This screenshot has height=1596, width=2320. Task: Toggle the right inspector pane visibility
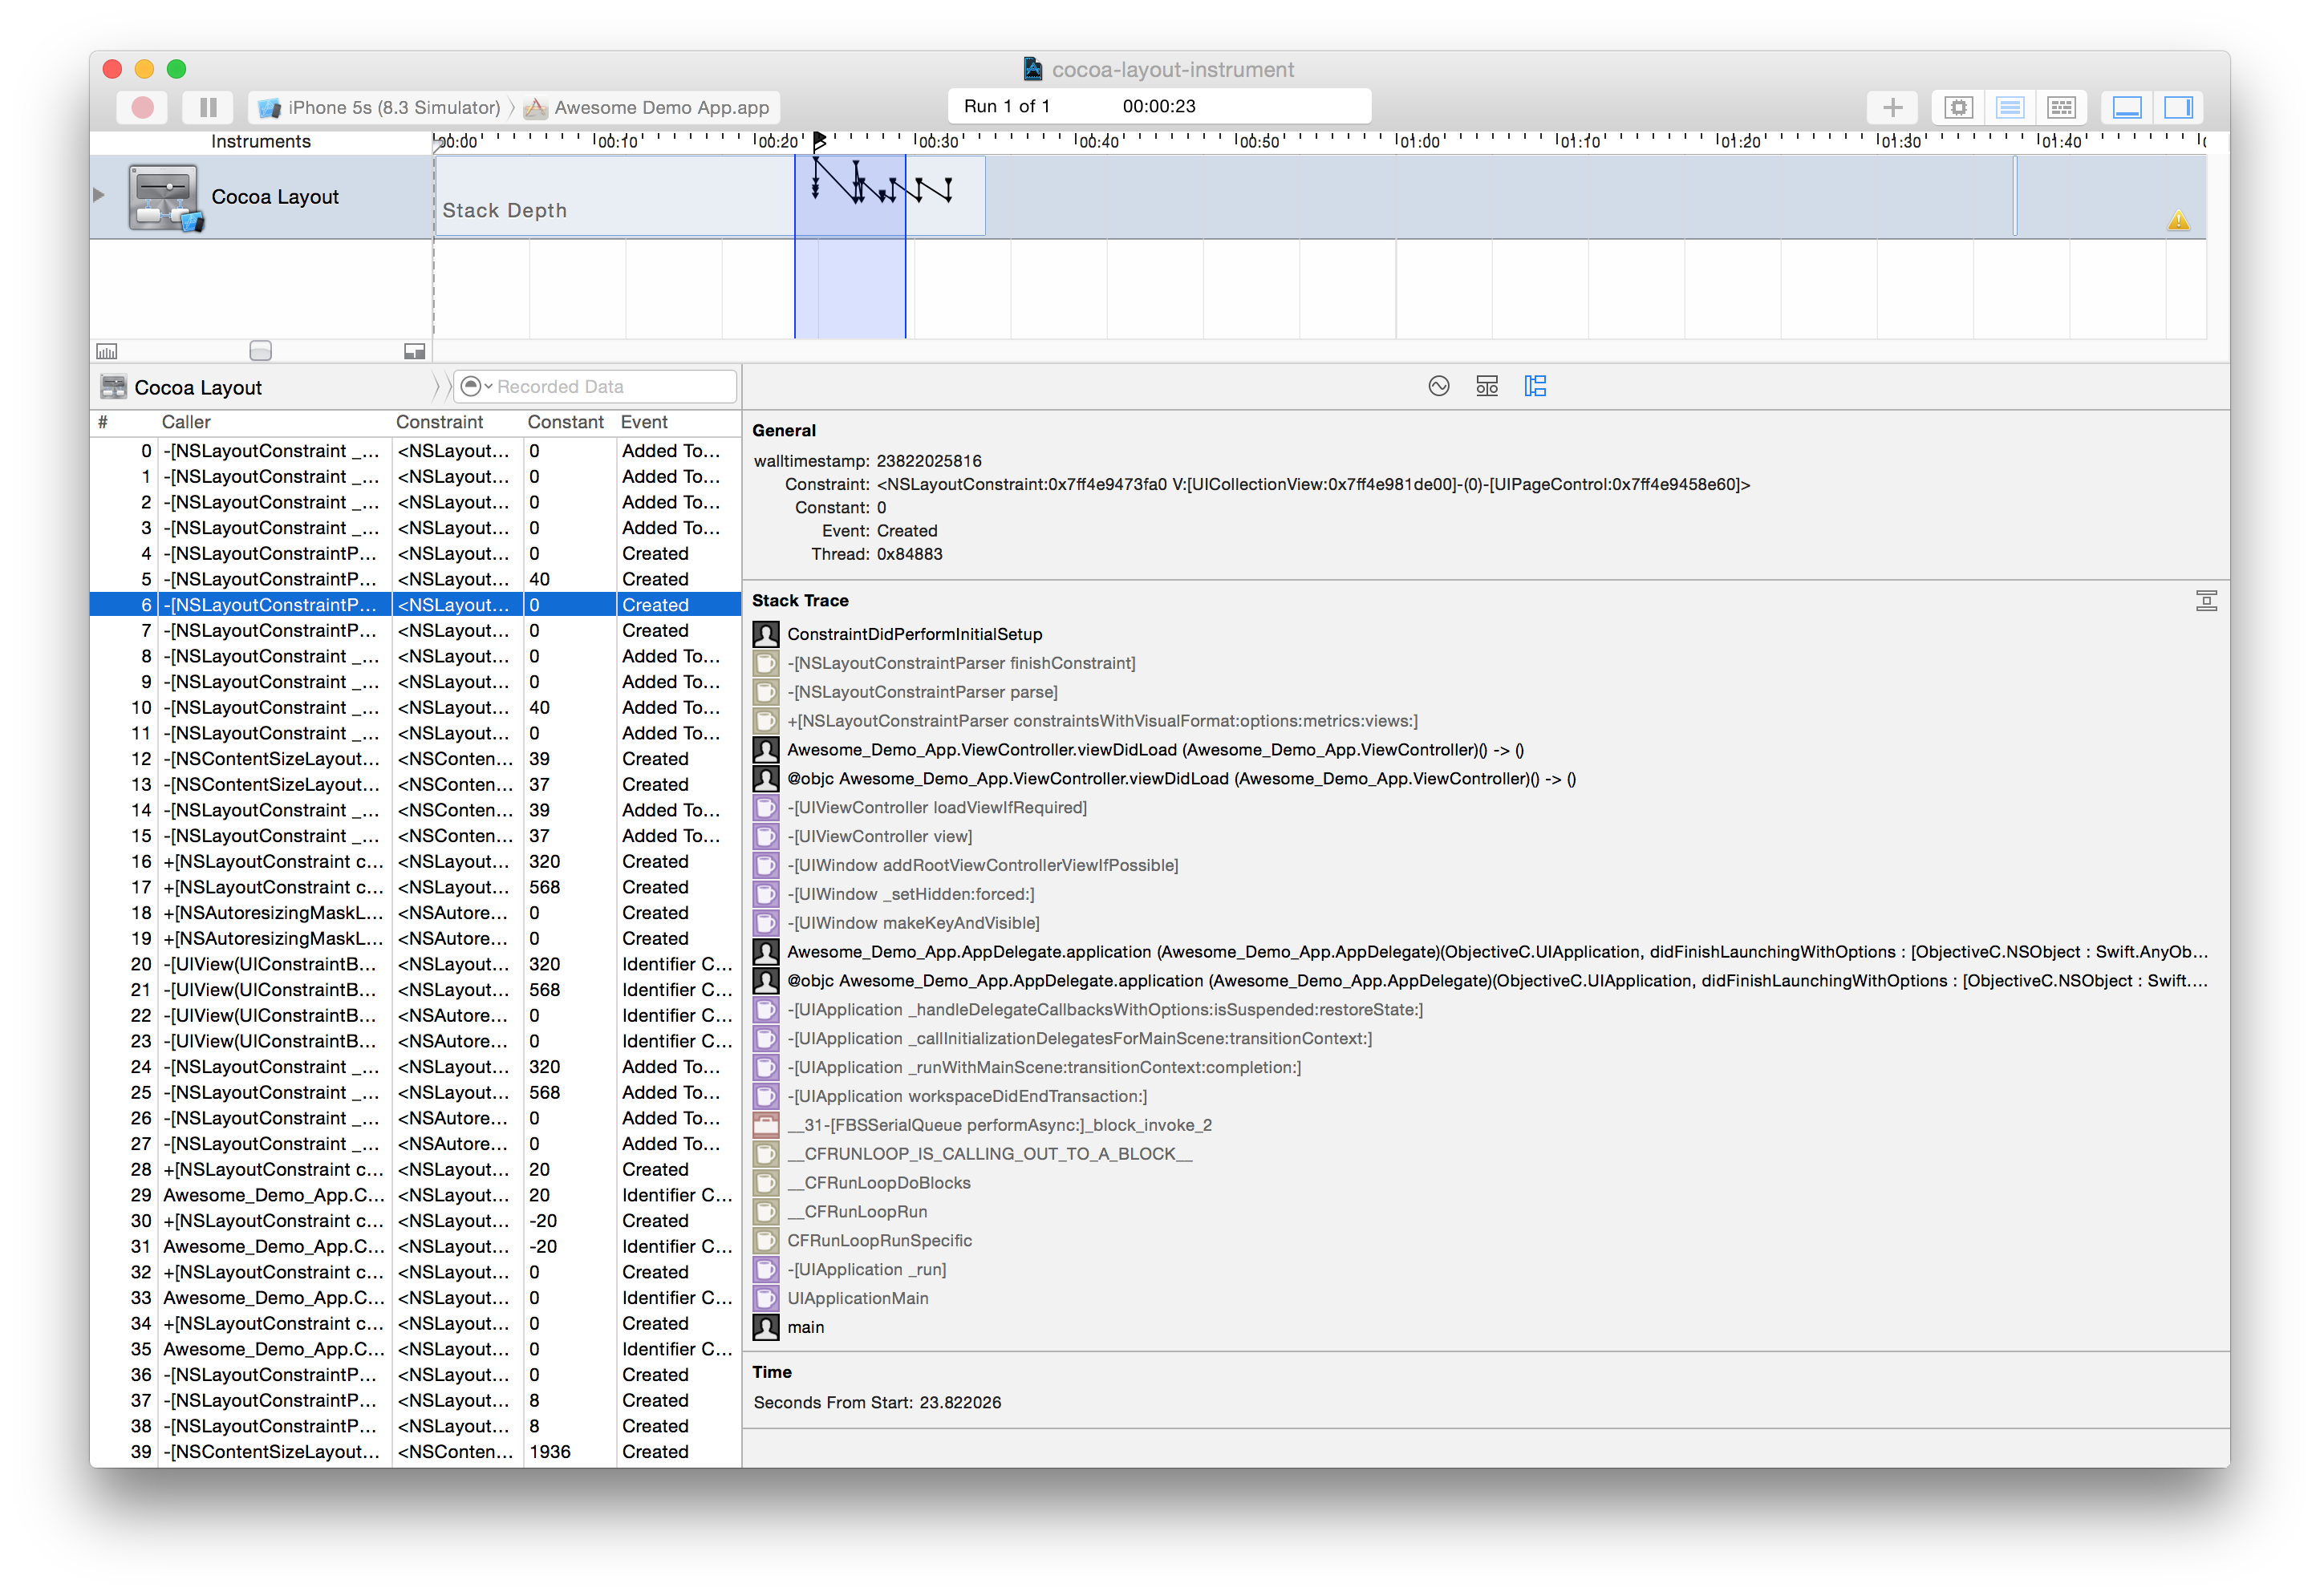click(x=2178, y=107)
